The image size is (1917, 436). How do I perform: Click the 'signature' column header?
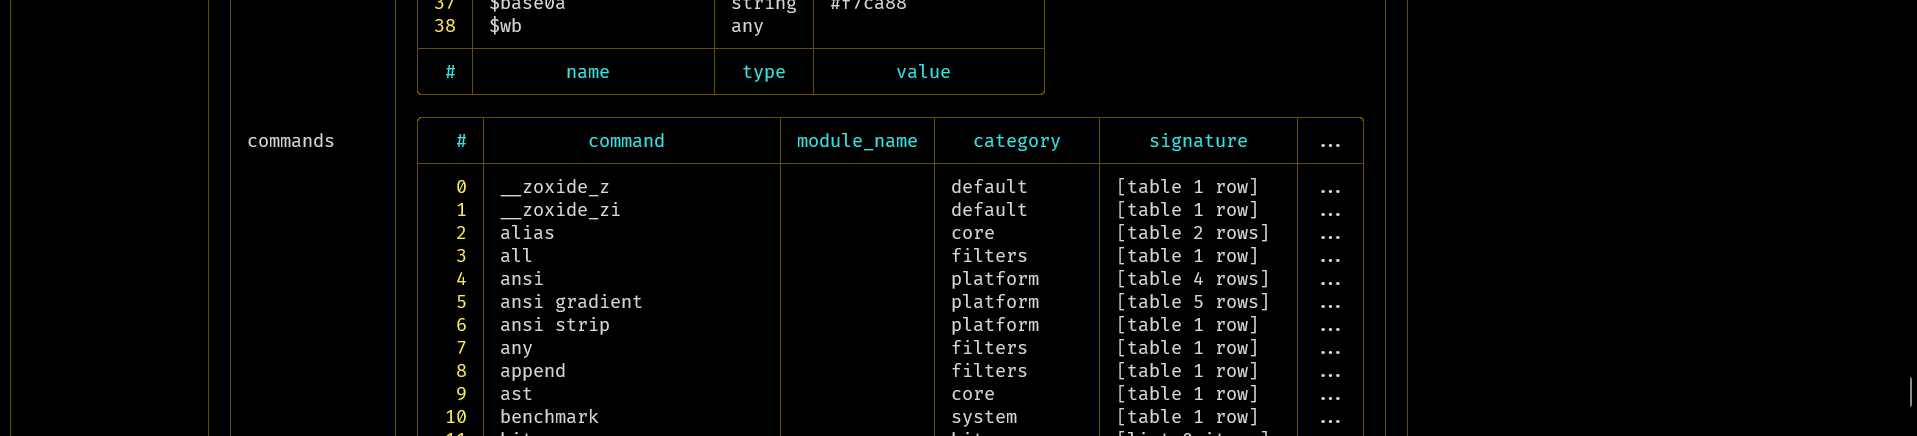(1198, 141)
